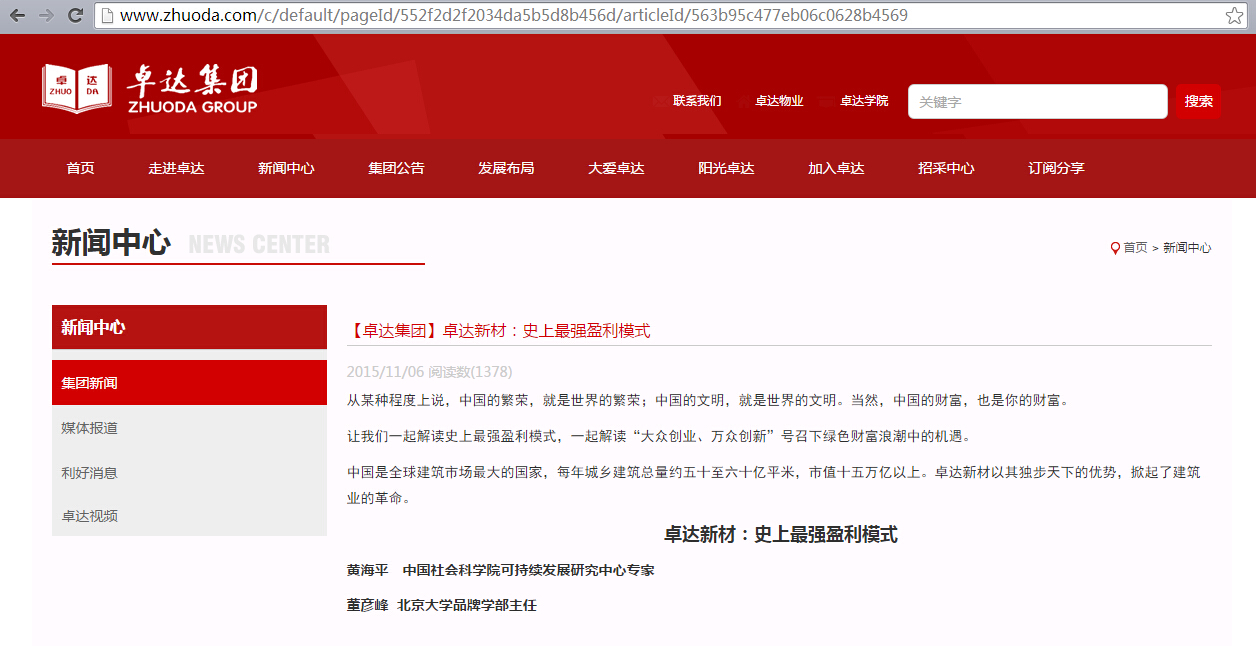Open 订阅分享 navigation item

coord(1056,168)
